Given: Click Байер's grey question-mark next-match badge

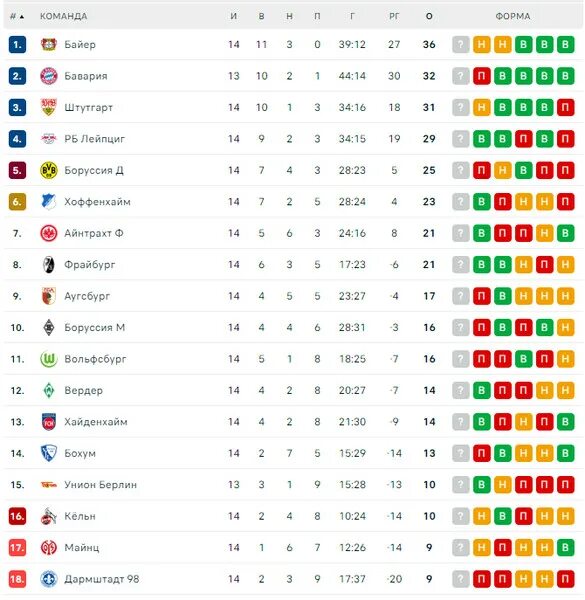Looking at the screenshot, I should click(461, 44).
